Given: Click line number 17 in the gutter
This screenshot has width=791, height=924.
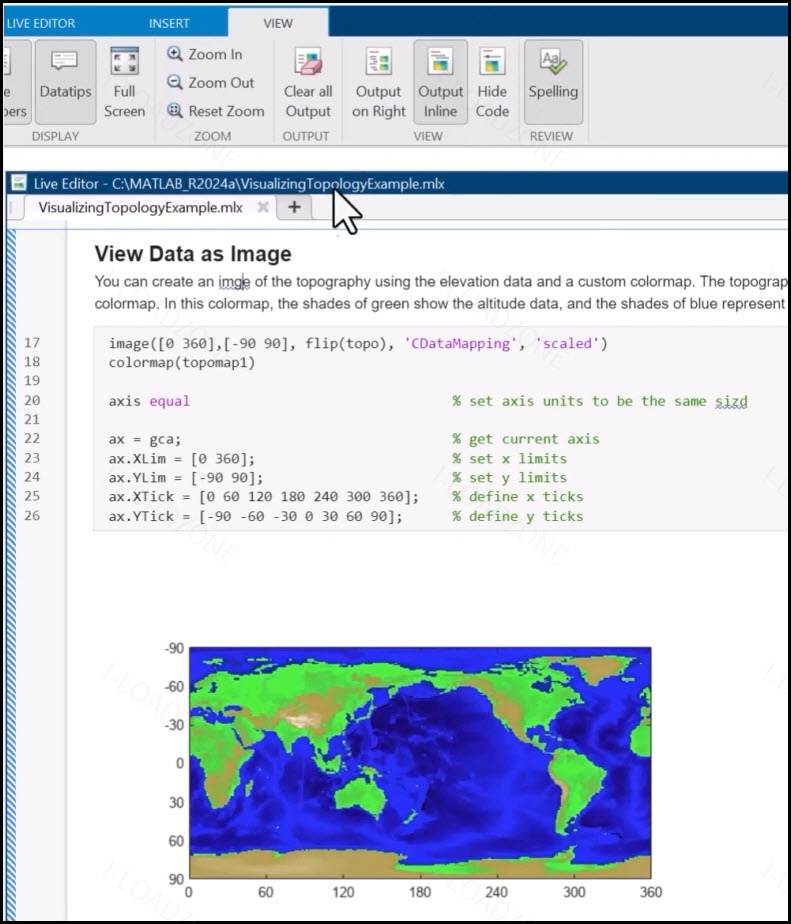Looking at the screenshot, I should click(x=32, y=343).
